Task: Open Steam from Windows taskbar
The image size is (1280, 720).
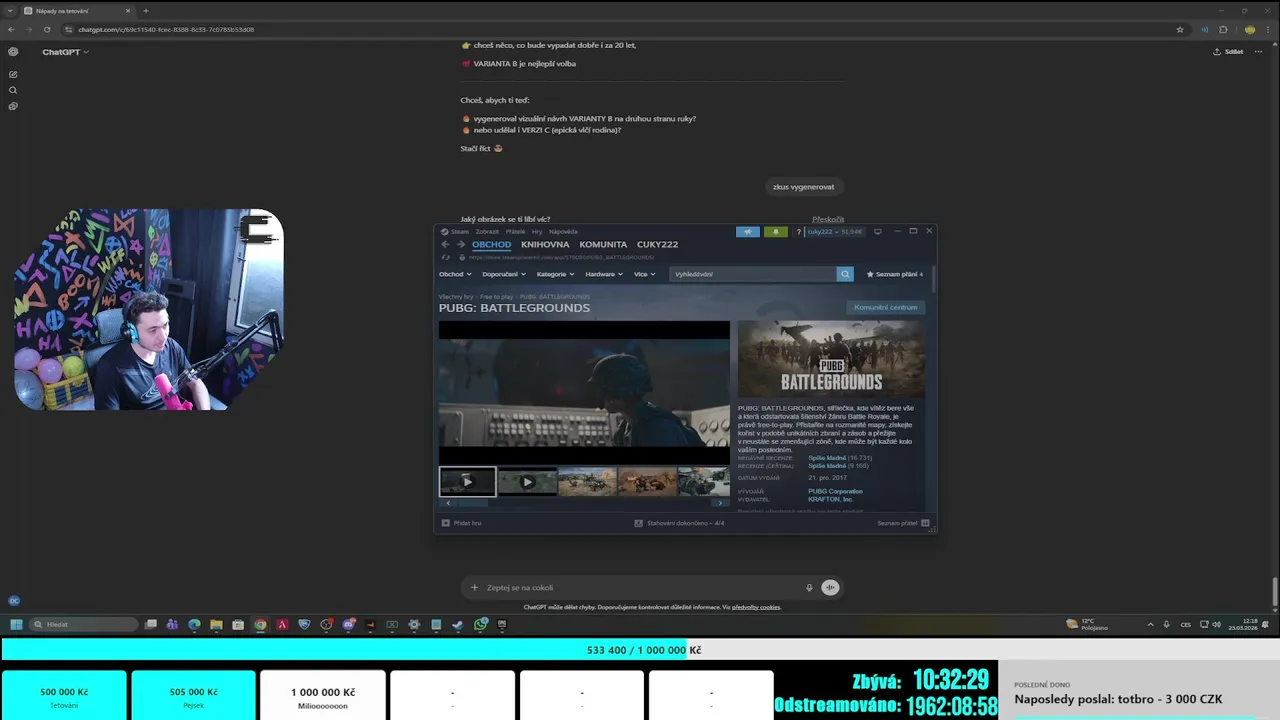Action: tap(458, 624)
